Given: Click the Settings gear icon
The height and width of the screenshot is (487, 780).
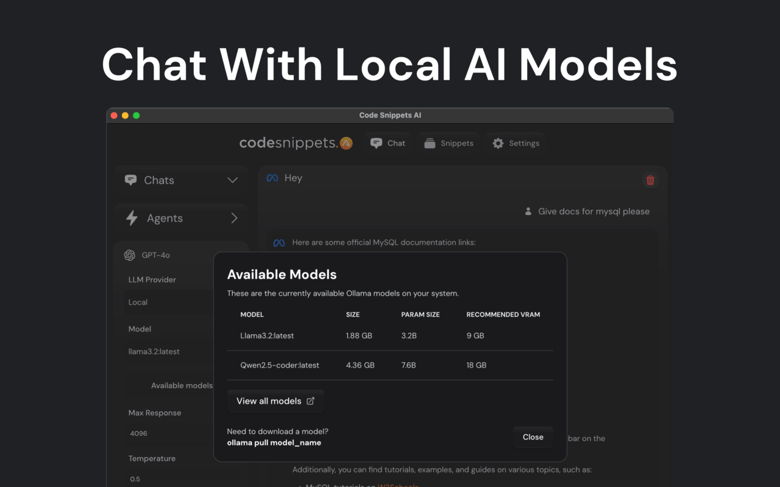Looking at the screenshot, I should point(498,143).
